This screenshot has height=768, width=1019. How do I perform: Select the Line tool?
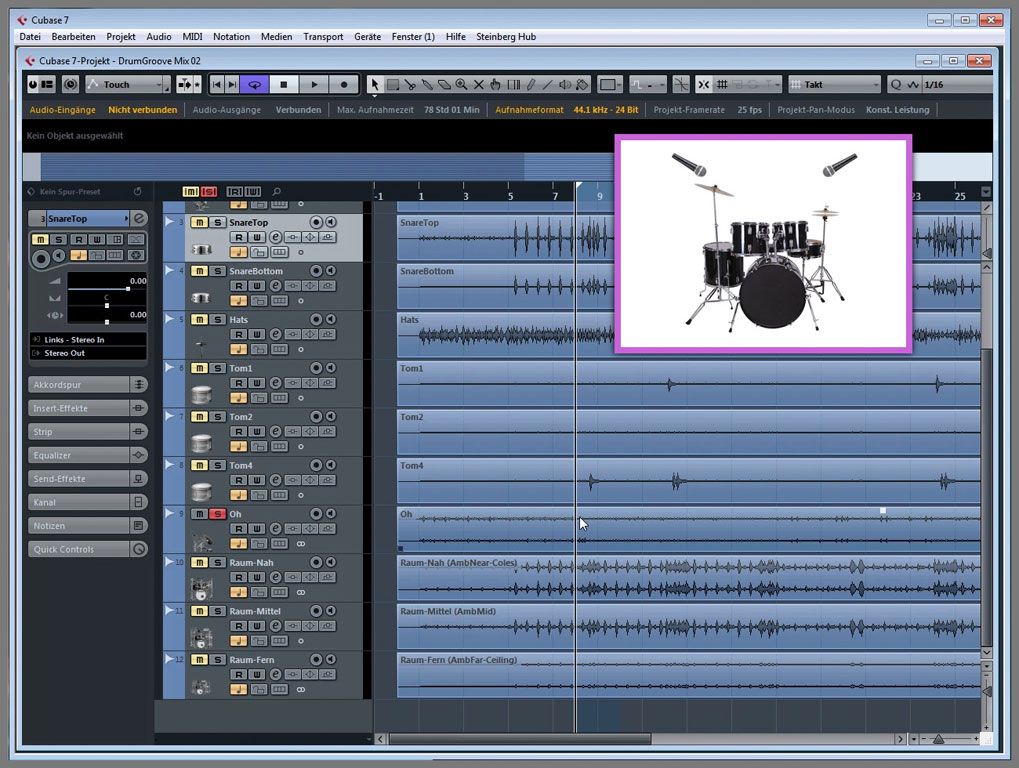pyautogui.click(x=548, y=84)
